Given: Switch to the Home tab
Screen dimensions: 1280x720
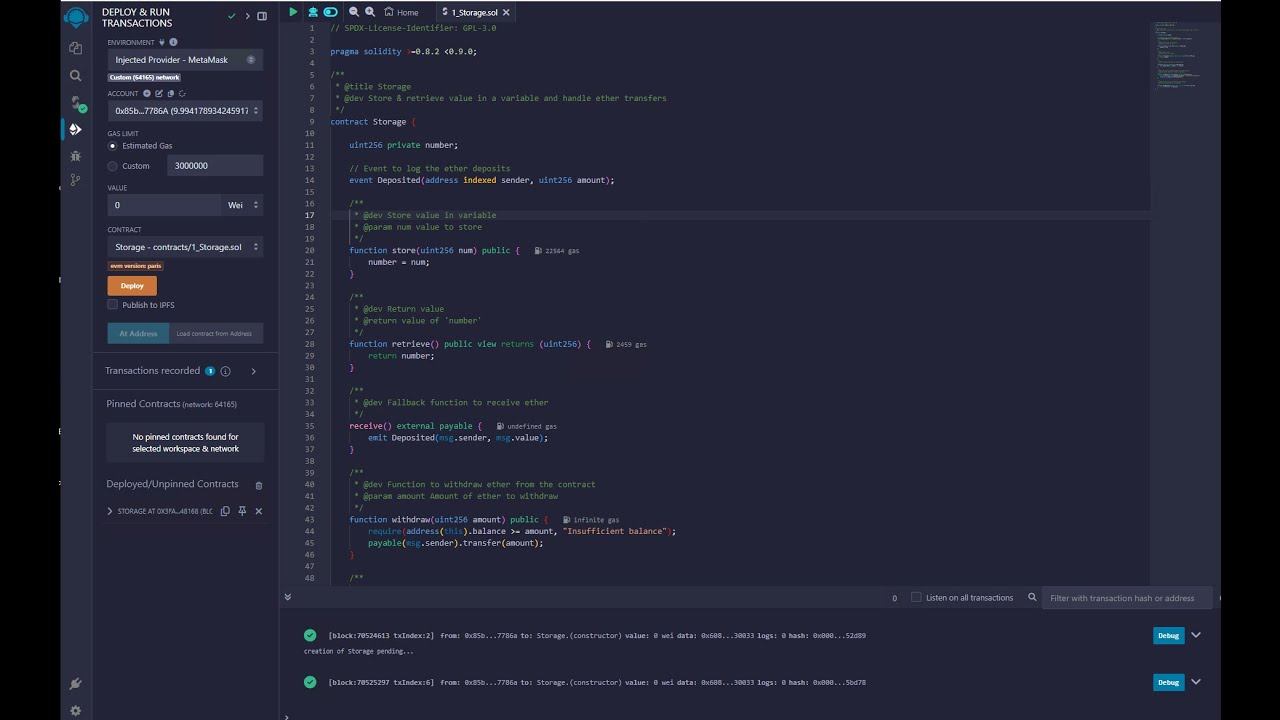Looking at the screenshot, I should [x=402, y=12].
